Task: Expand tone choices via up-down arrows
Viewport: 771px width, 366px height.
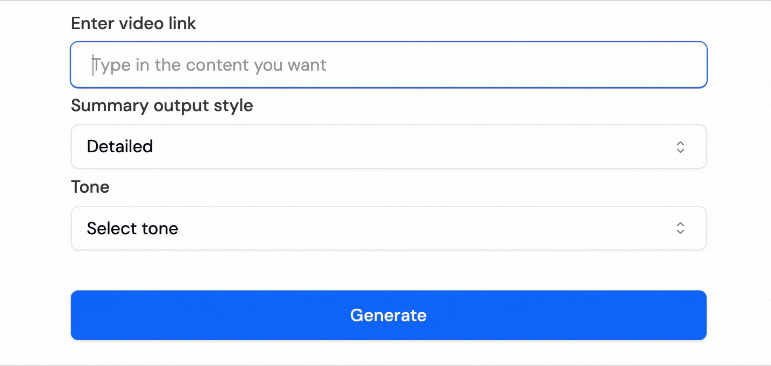Action: 680,228
